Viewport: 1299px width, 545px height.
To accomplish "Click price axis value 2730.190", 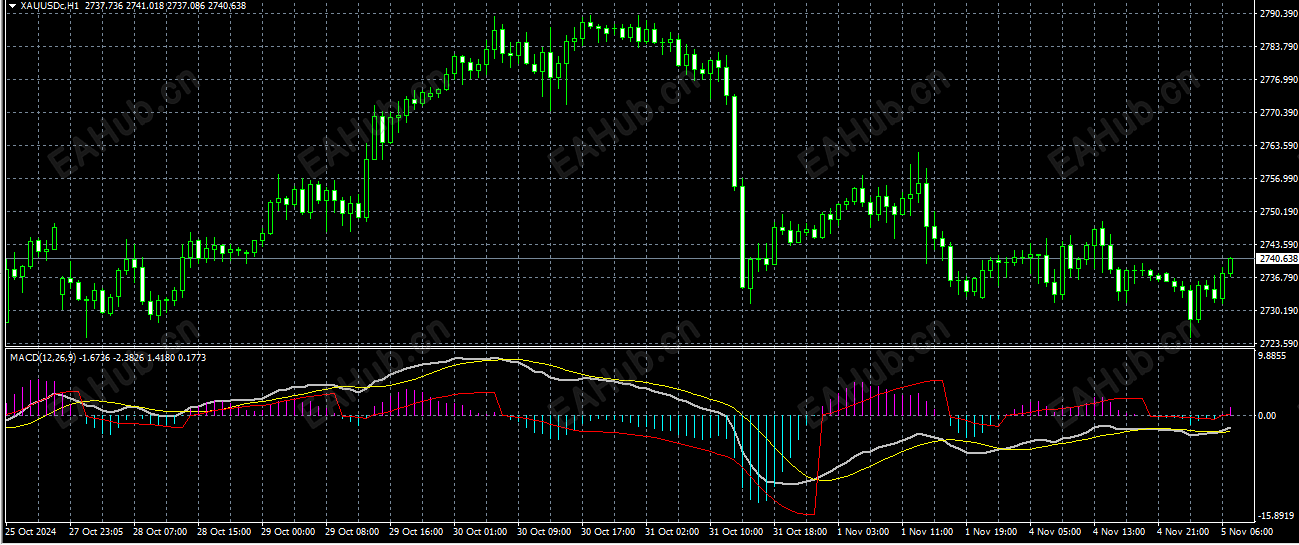I will pos(1278,310).
